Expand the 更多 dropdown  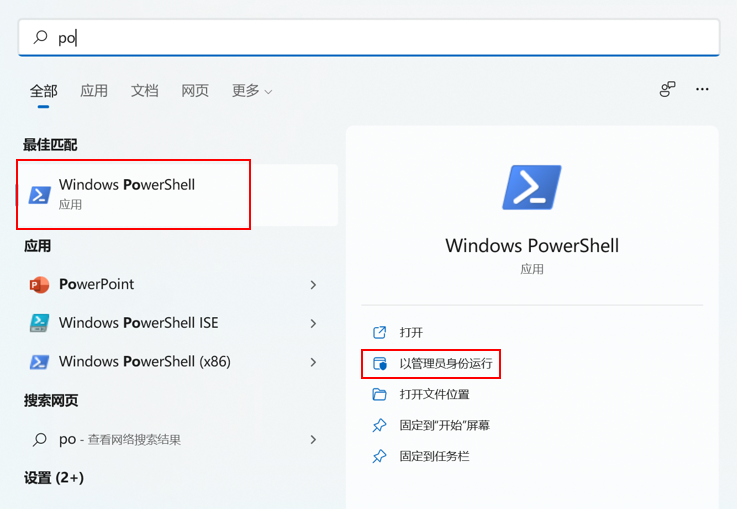[252, 91]
